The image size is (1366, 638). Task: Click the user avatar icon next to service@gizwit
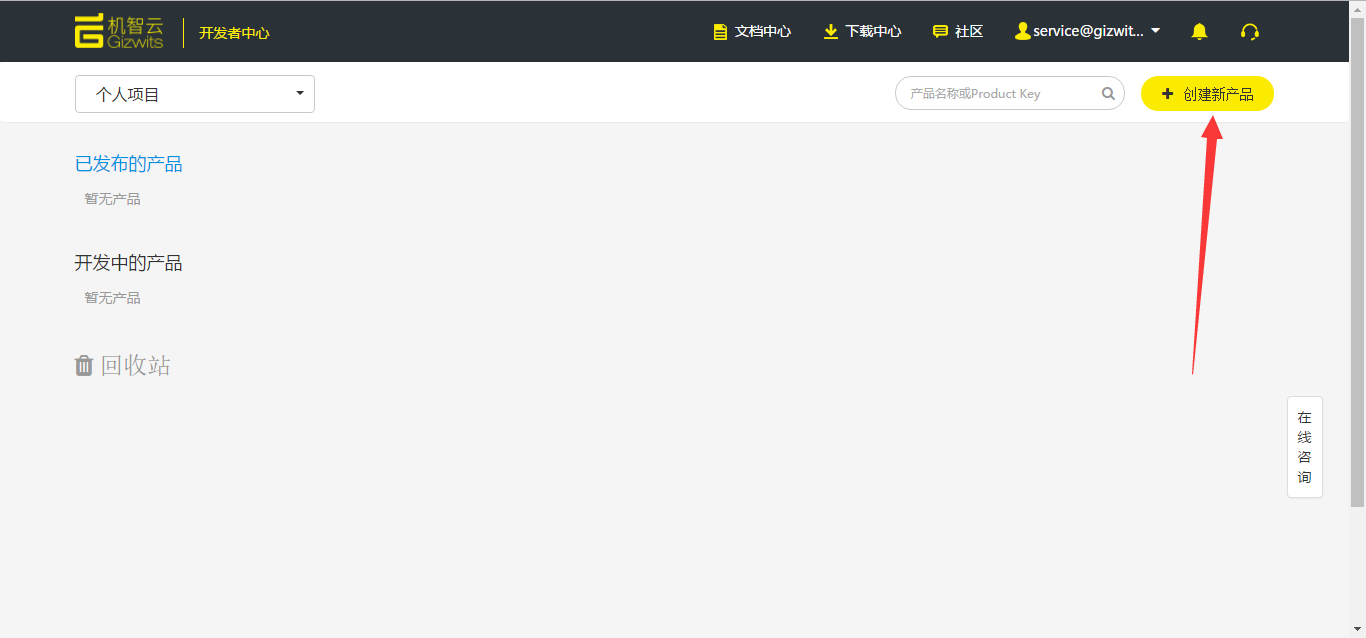(x=1023, y=30)
